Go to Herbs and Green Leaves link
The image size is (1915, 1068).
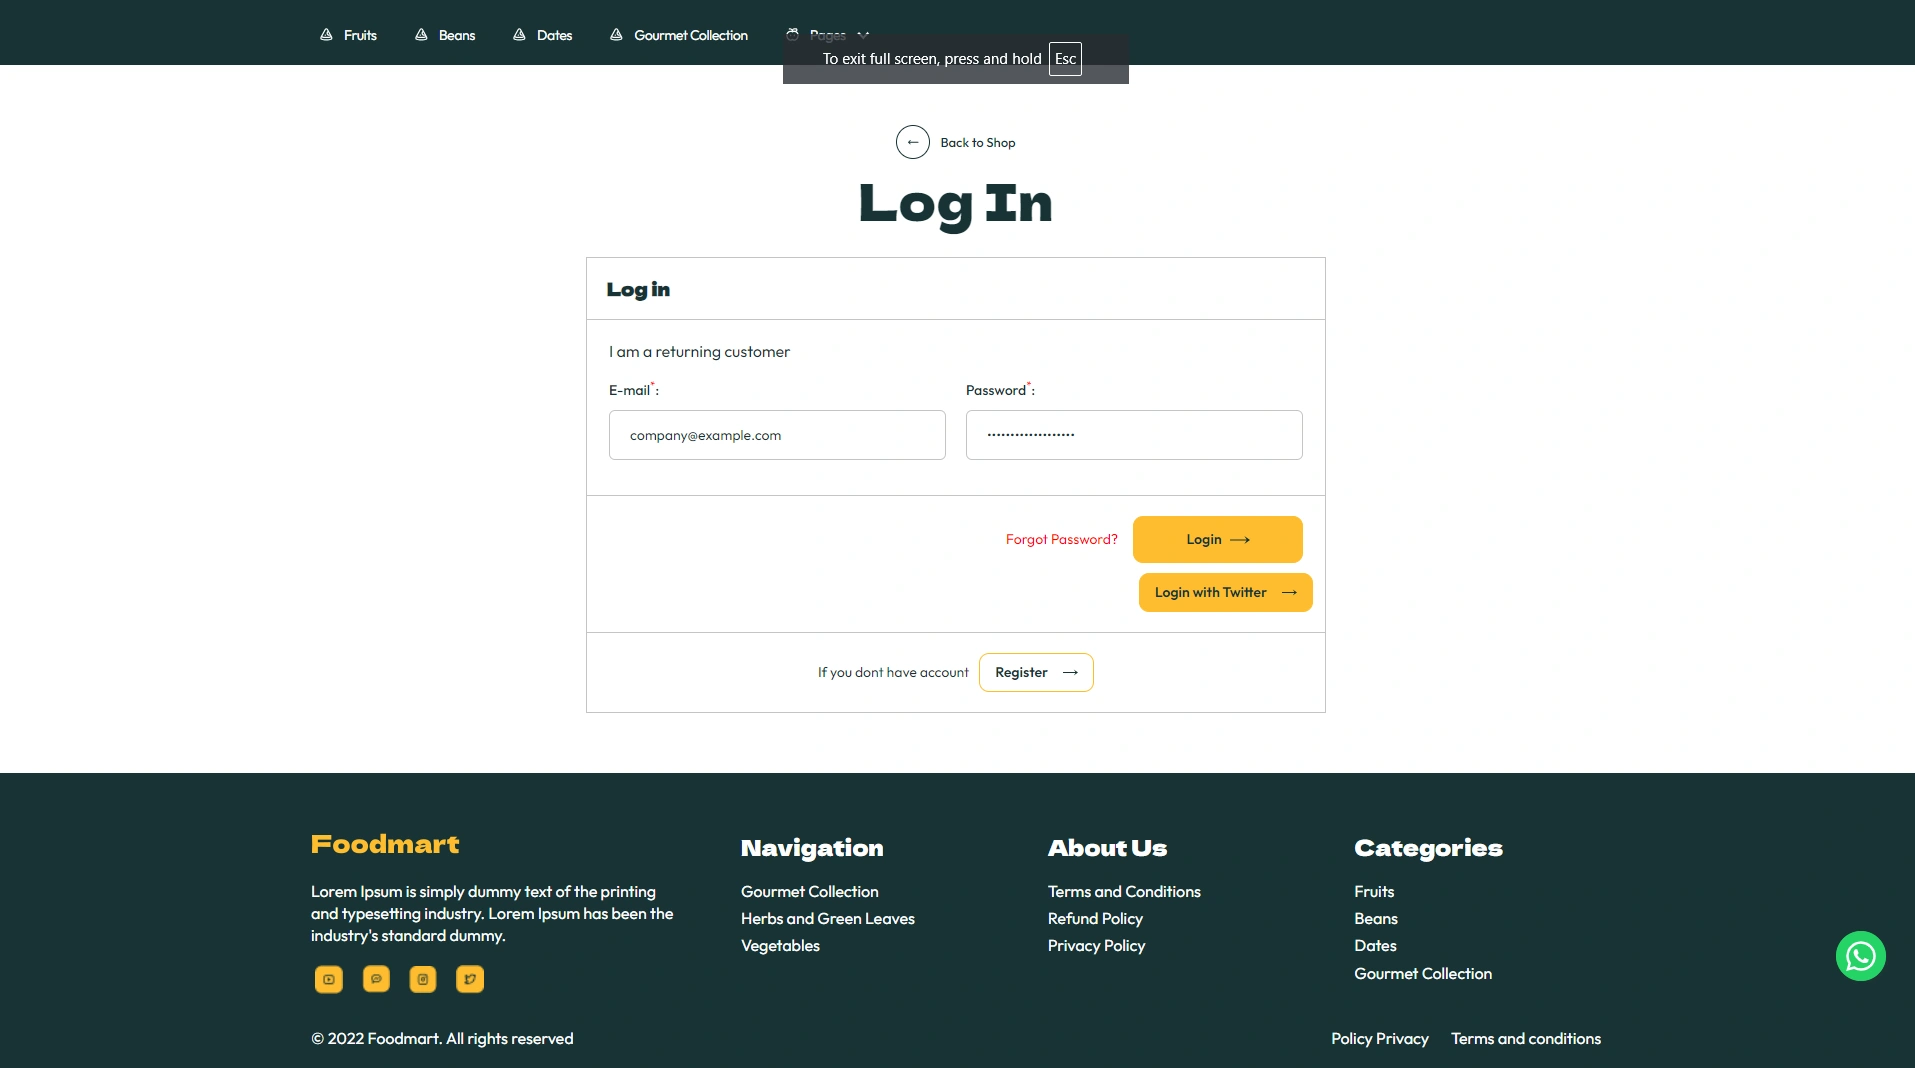(827, 918)
